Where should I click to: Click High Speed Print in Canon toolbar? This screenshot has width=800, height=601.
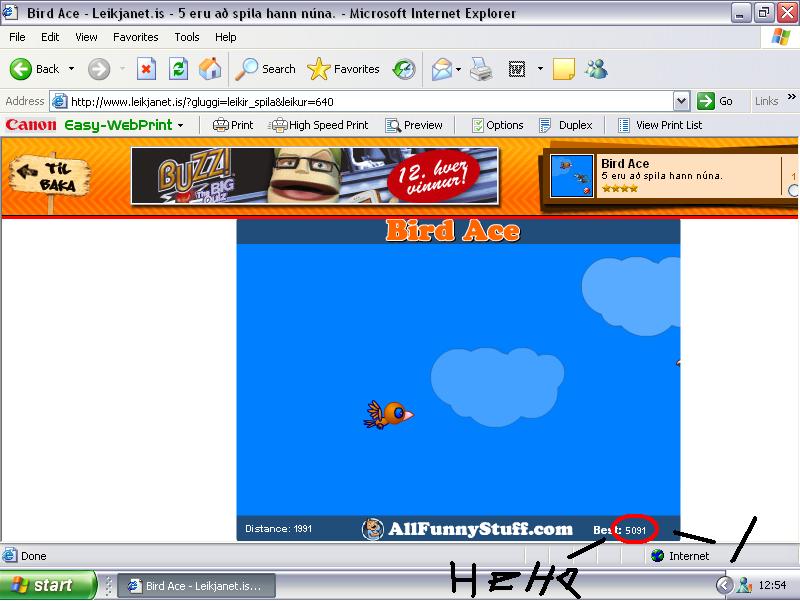319,125
